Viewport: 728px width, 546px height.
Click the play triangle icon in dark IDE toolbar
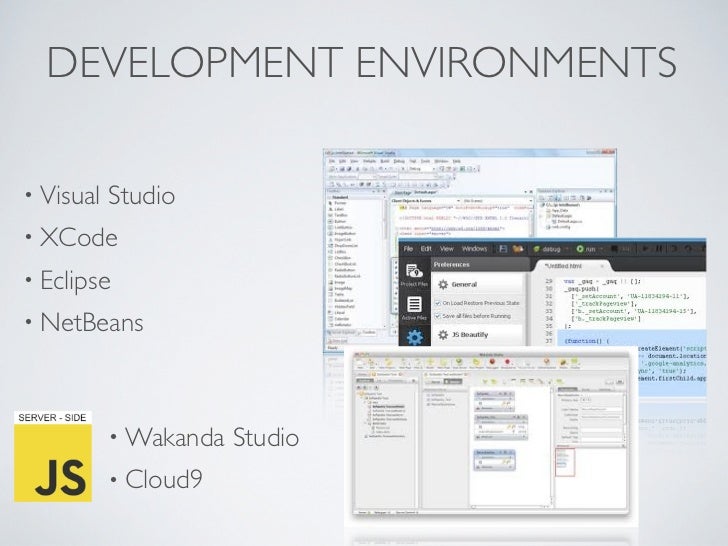[645, 249]
